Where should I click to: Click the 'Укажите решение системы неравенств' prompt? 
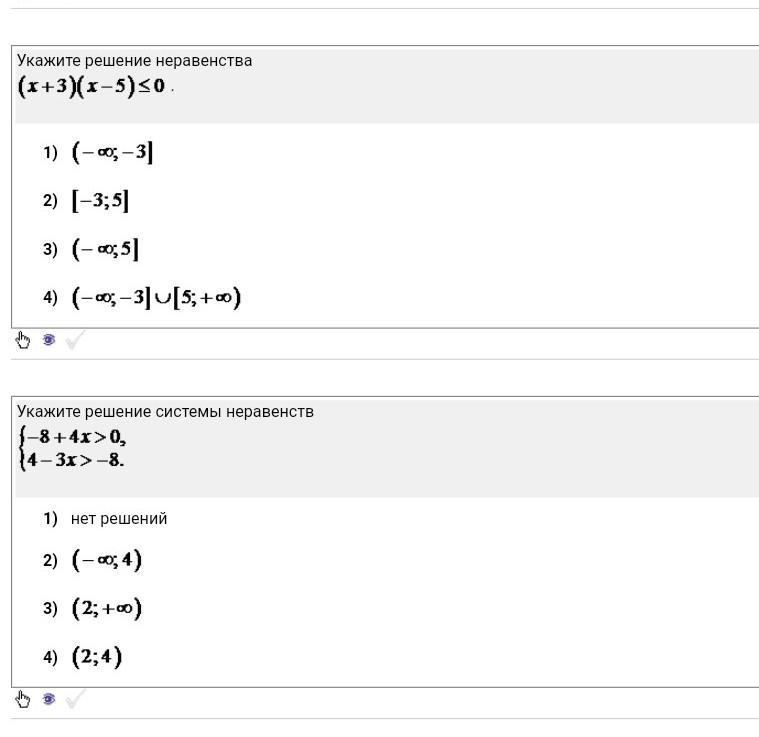(x=165, y=412)
